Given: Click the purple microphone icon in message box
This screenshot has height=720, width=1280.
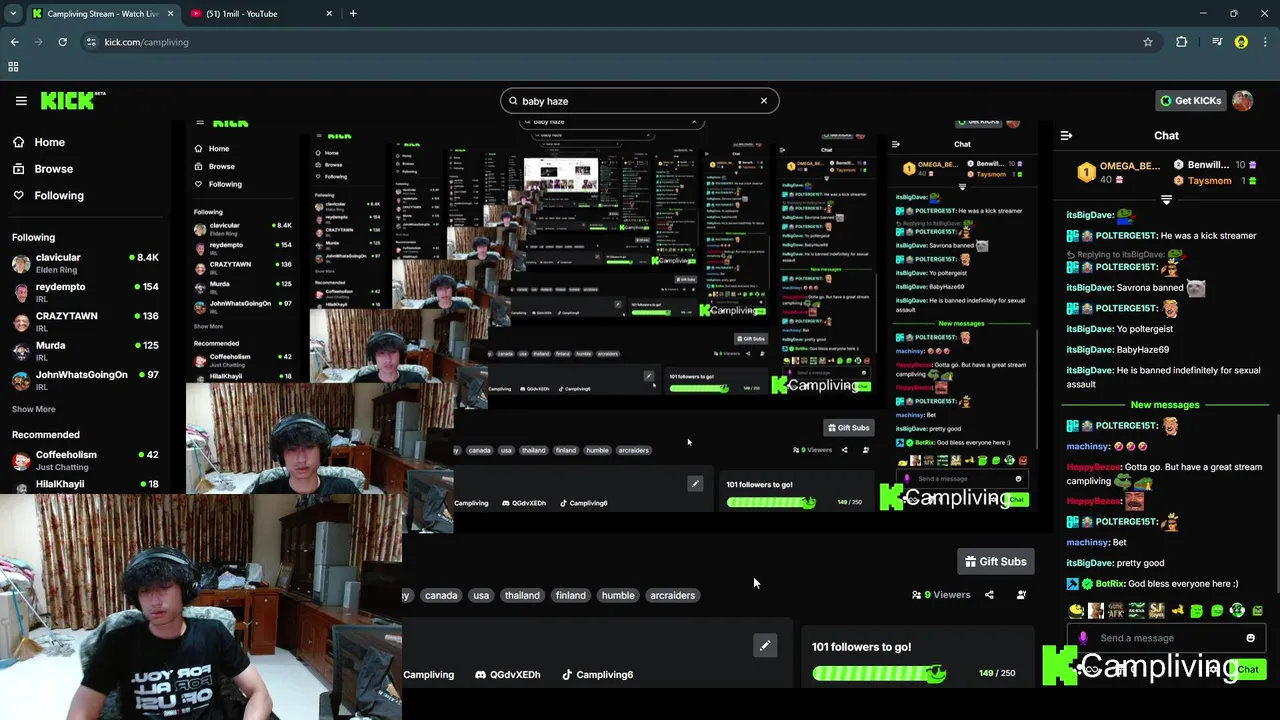Looking at the screenshot, I should (1083, 638).
